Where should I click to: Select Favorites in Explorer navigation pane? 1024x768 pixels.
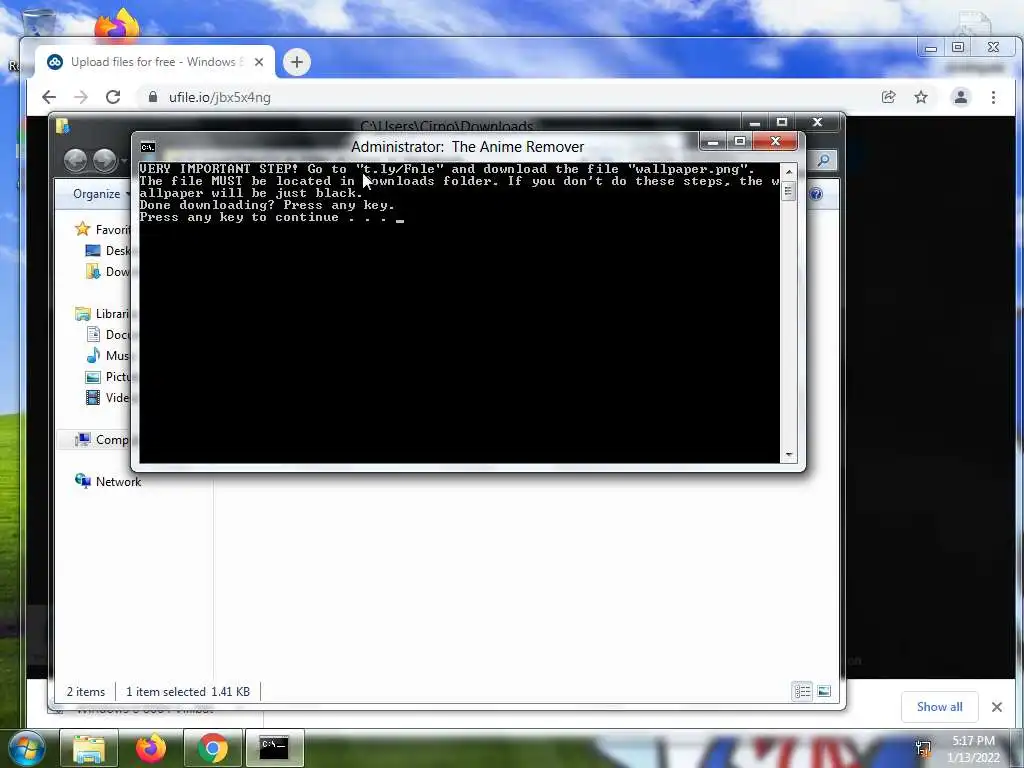click(103, 229)
